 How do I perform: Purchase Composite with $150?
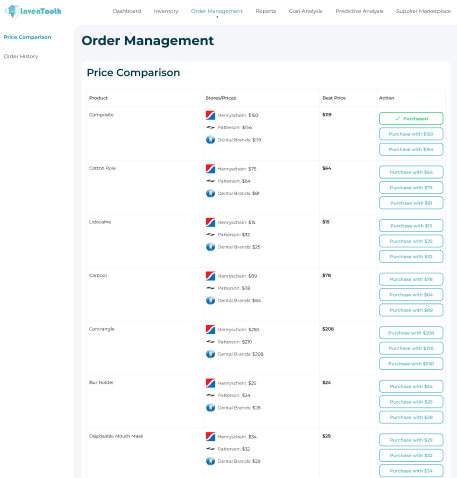pos(411,134)
